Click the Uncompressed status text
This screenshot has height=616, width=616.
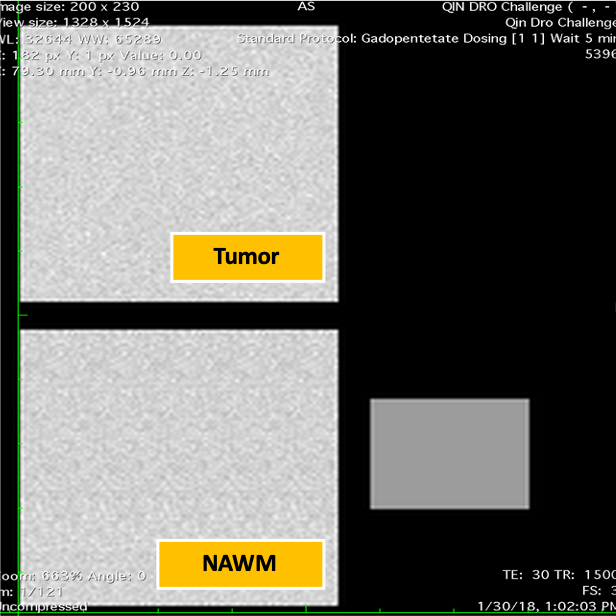43,607
